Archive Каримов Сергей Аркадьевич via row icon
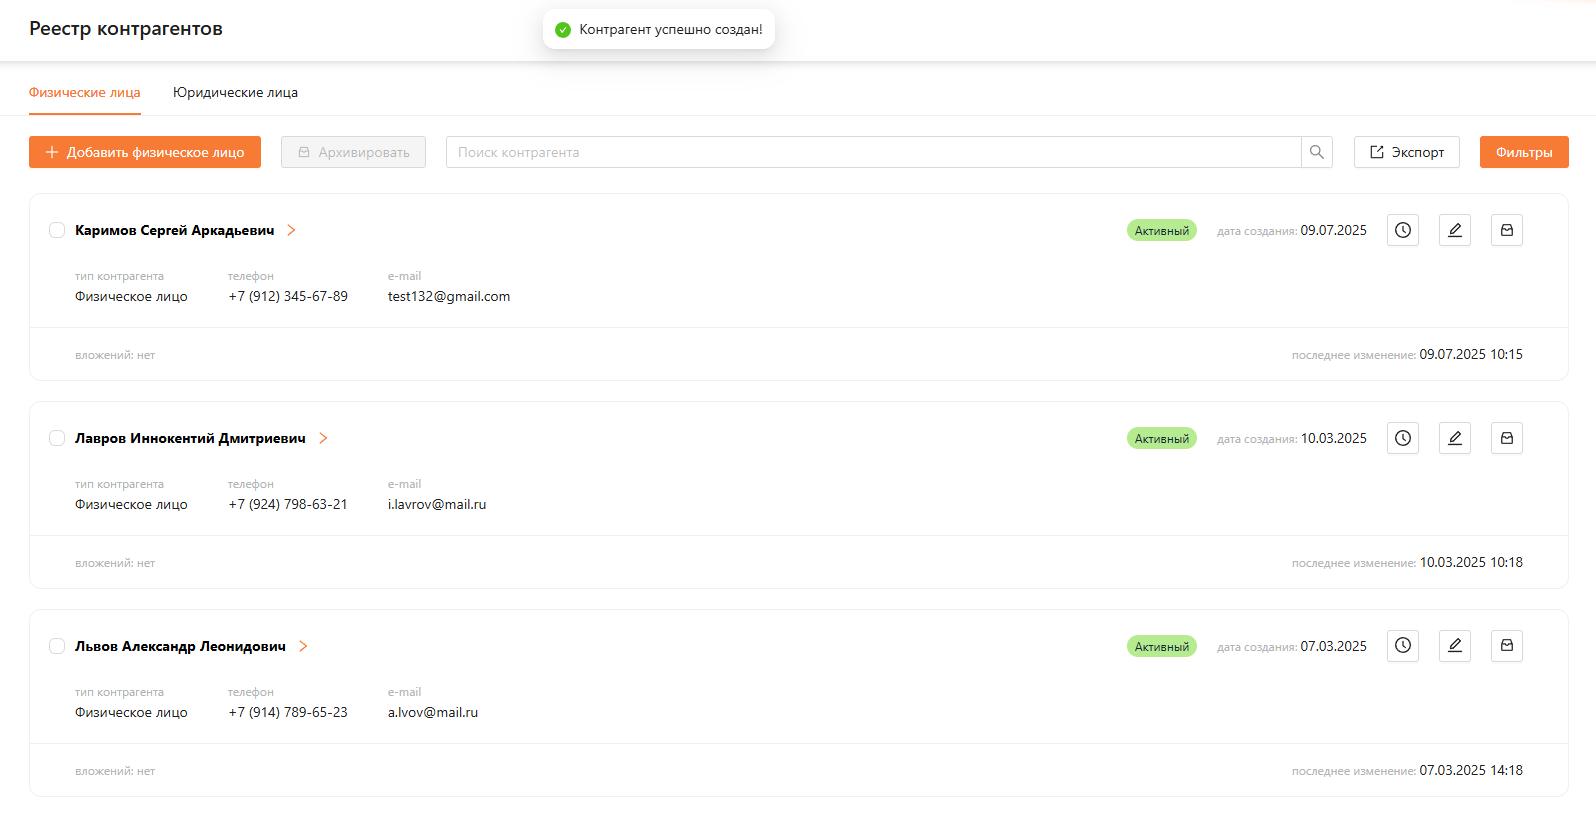Viewport: 1596px width, 839px height. pyautogui.click(x=1506, y=230)
